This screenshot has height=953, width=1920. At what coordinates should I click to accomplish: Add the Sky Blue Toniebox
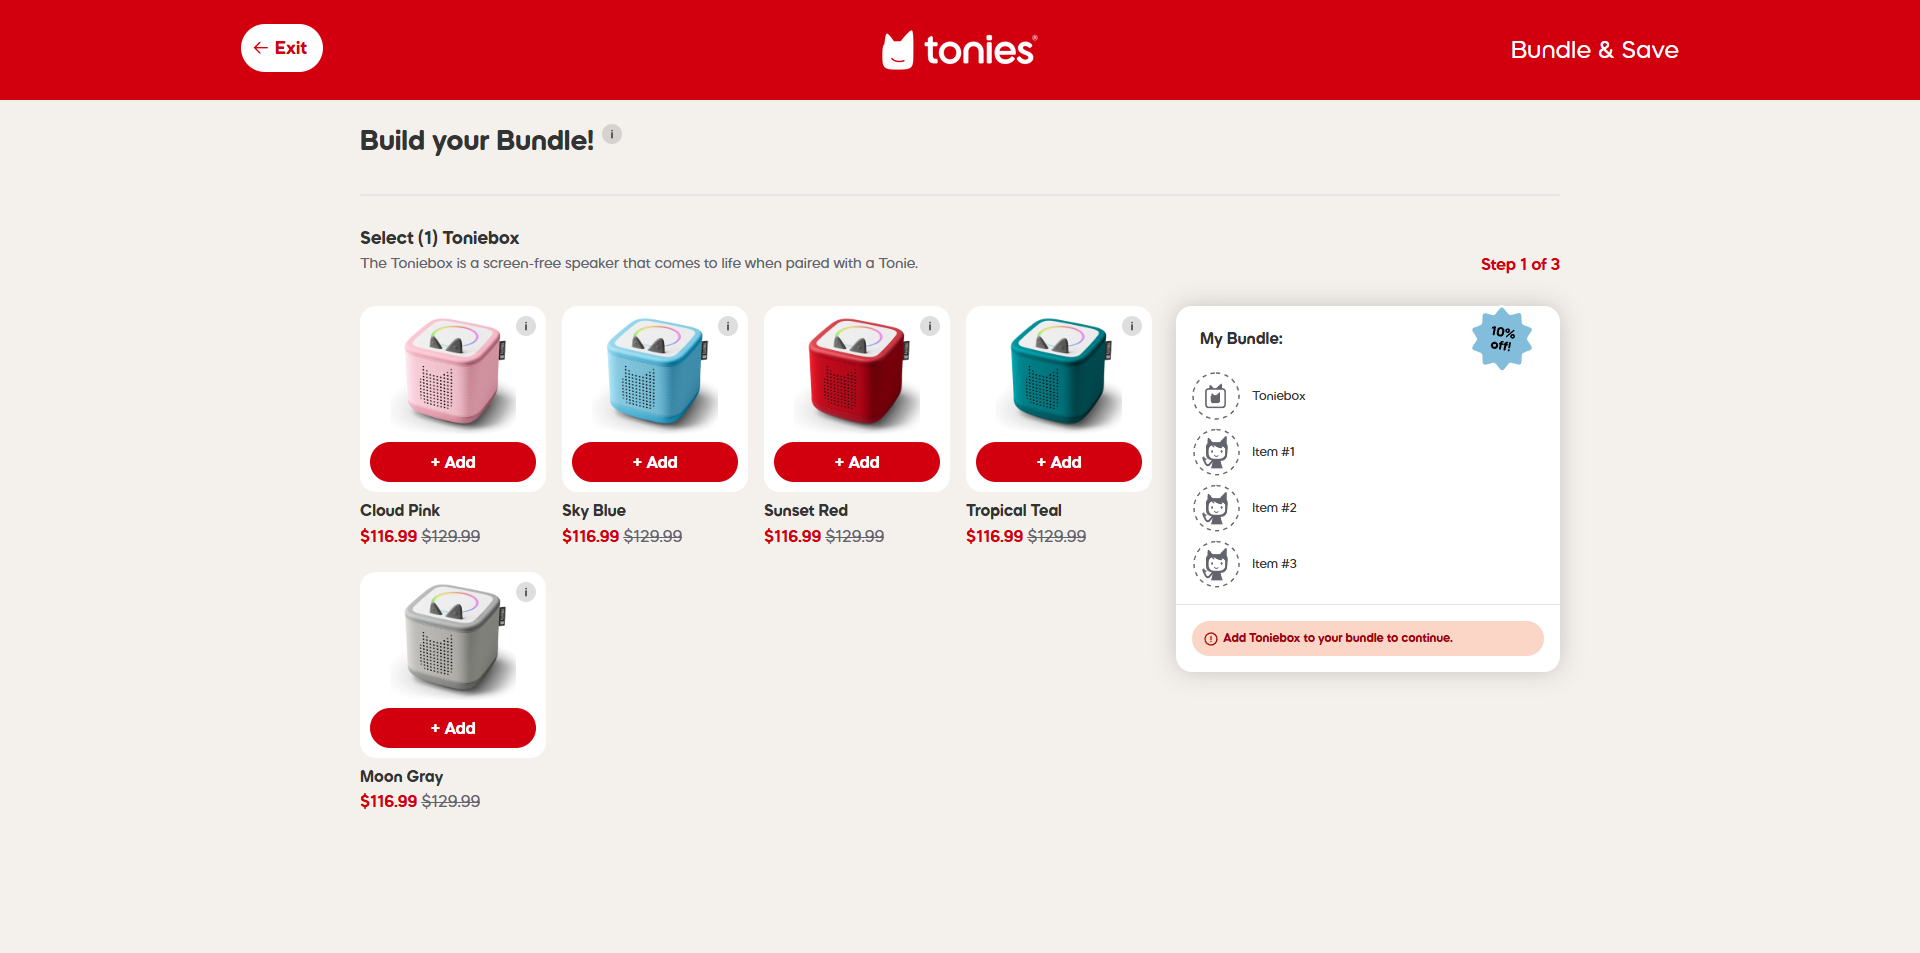pyautogui.click(x=655, y=462)
